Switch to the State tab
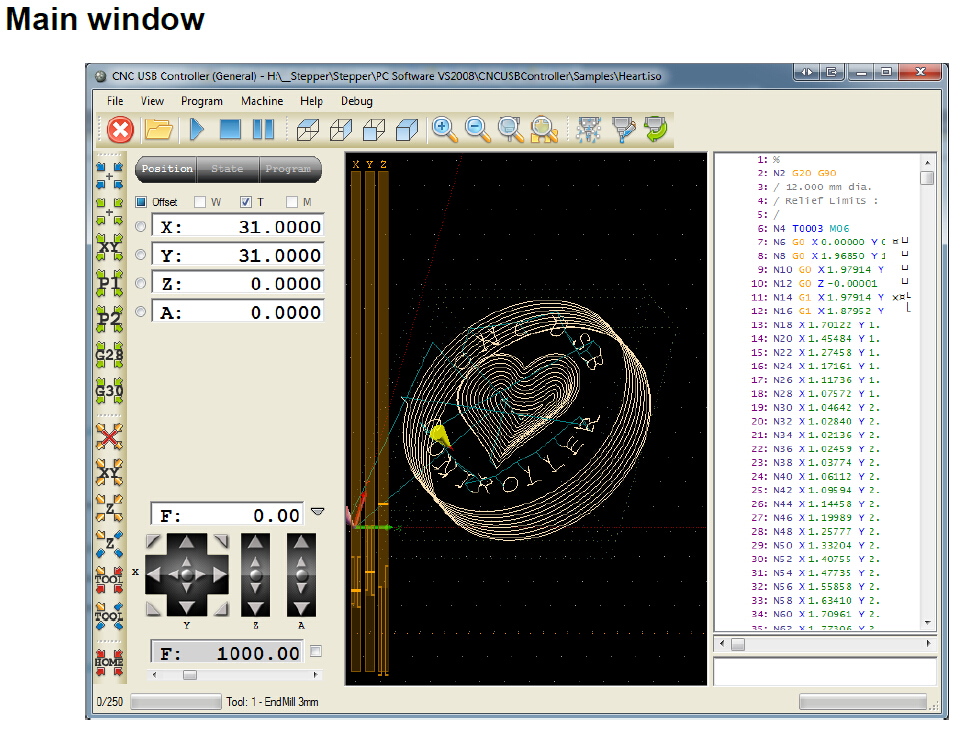 coord(227,169)
